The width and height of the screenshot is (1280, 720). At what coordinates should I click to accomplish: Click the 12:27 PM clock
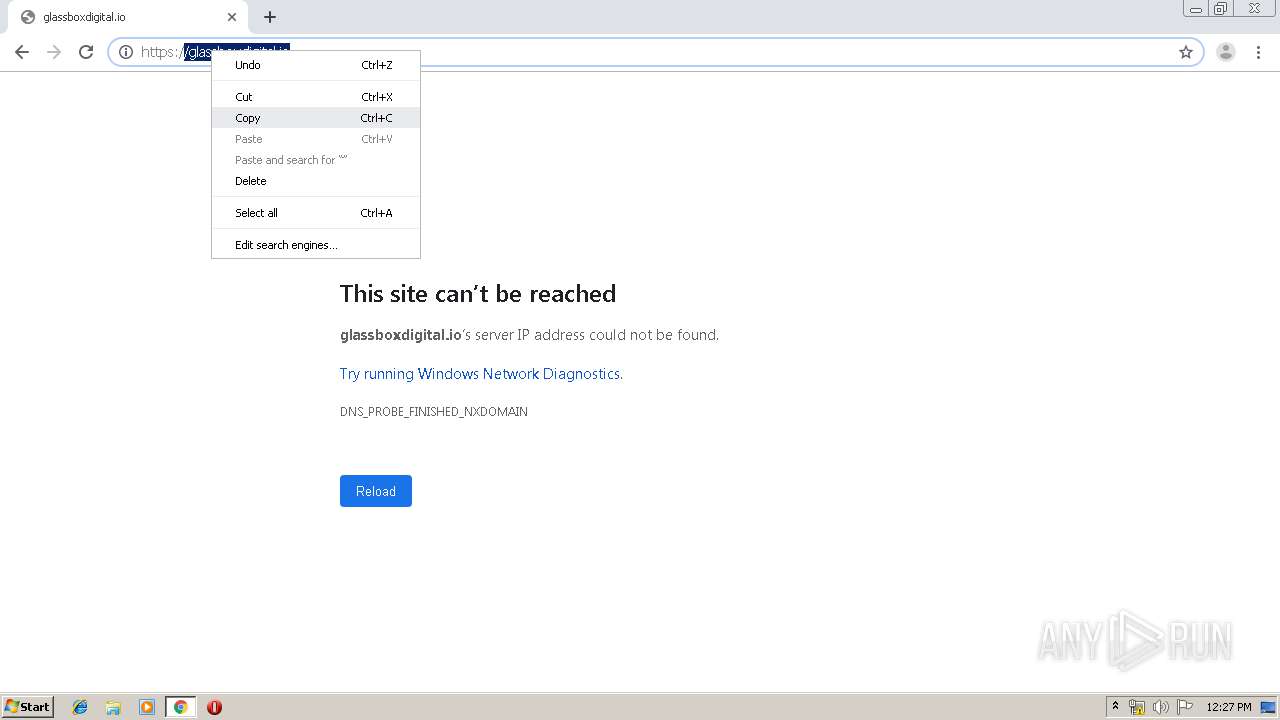point(1229,707)
